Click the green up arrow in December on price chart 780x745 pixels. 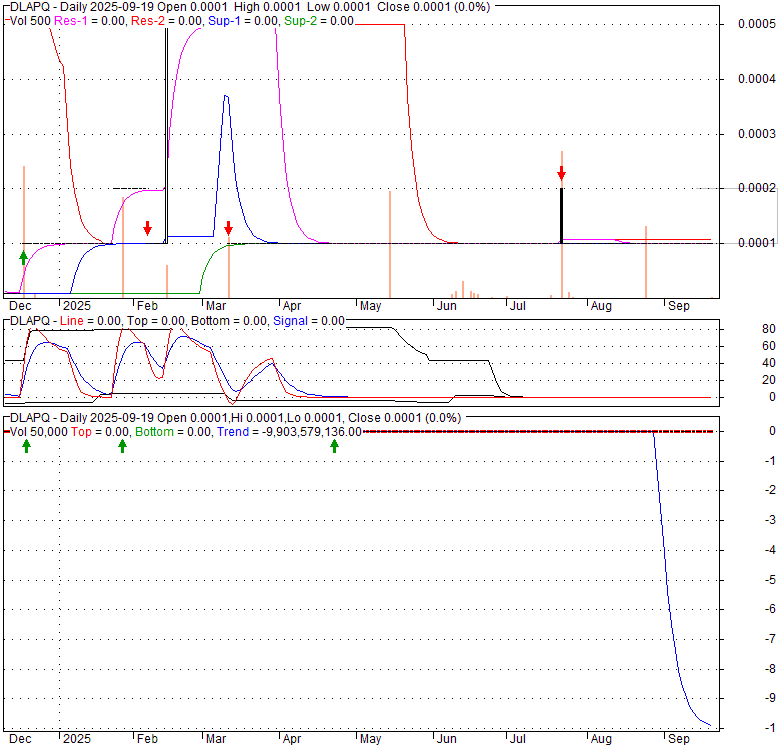click(x=23, y=257)
